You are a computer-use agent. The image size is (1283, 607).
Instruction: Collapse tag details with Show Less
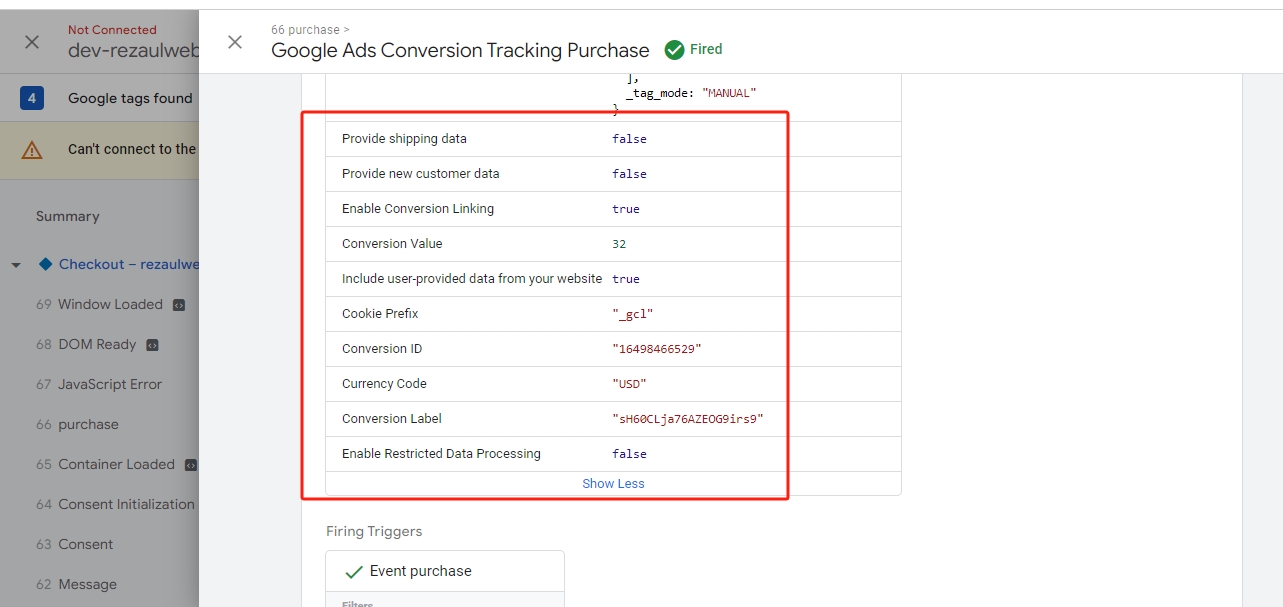coord(613,483)
